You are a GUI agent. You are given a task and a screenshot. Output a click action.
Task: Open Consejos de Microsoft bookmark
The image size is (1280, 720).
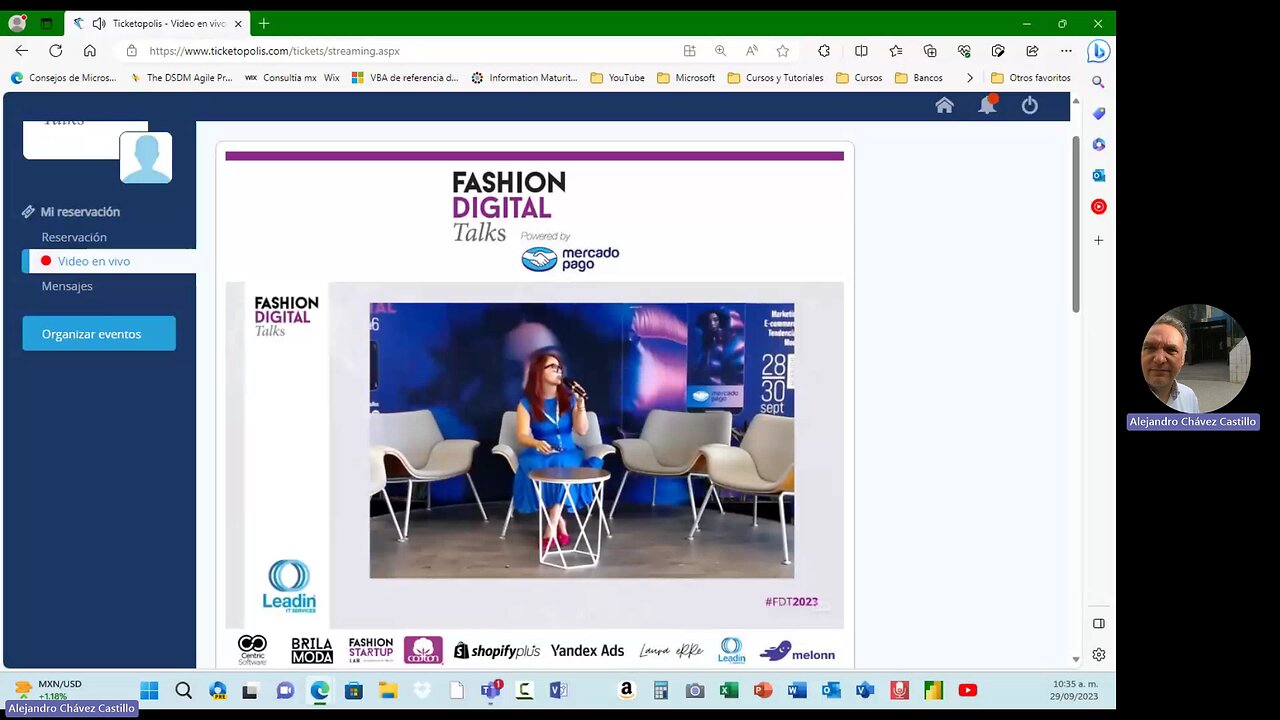point(64,78)
